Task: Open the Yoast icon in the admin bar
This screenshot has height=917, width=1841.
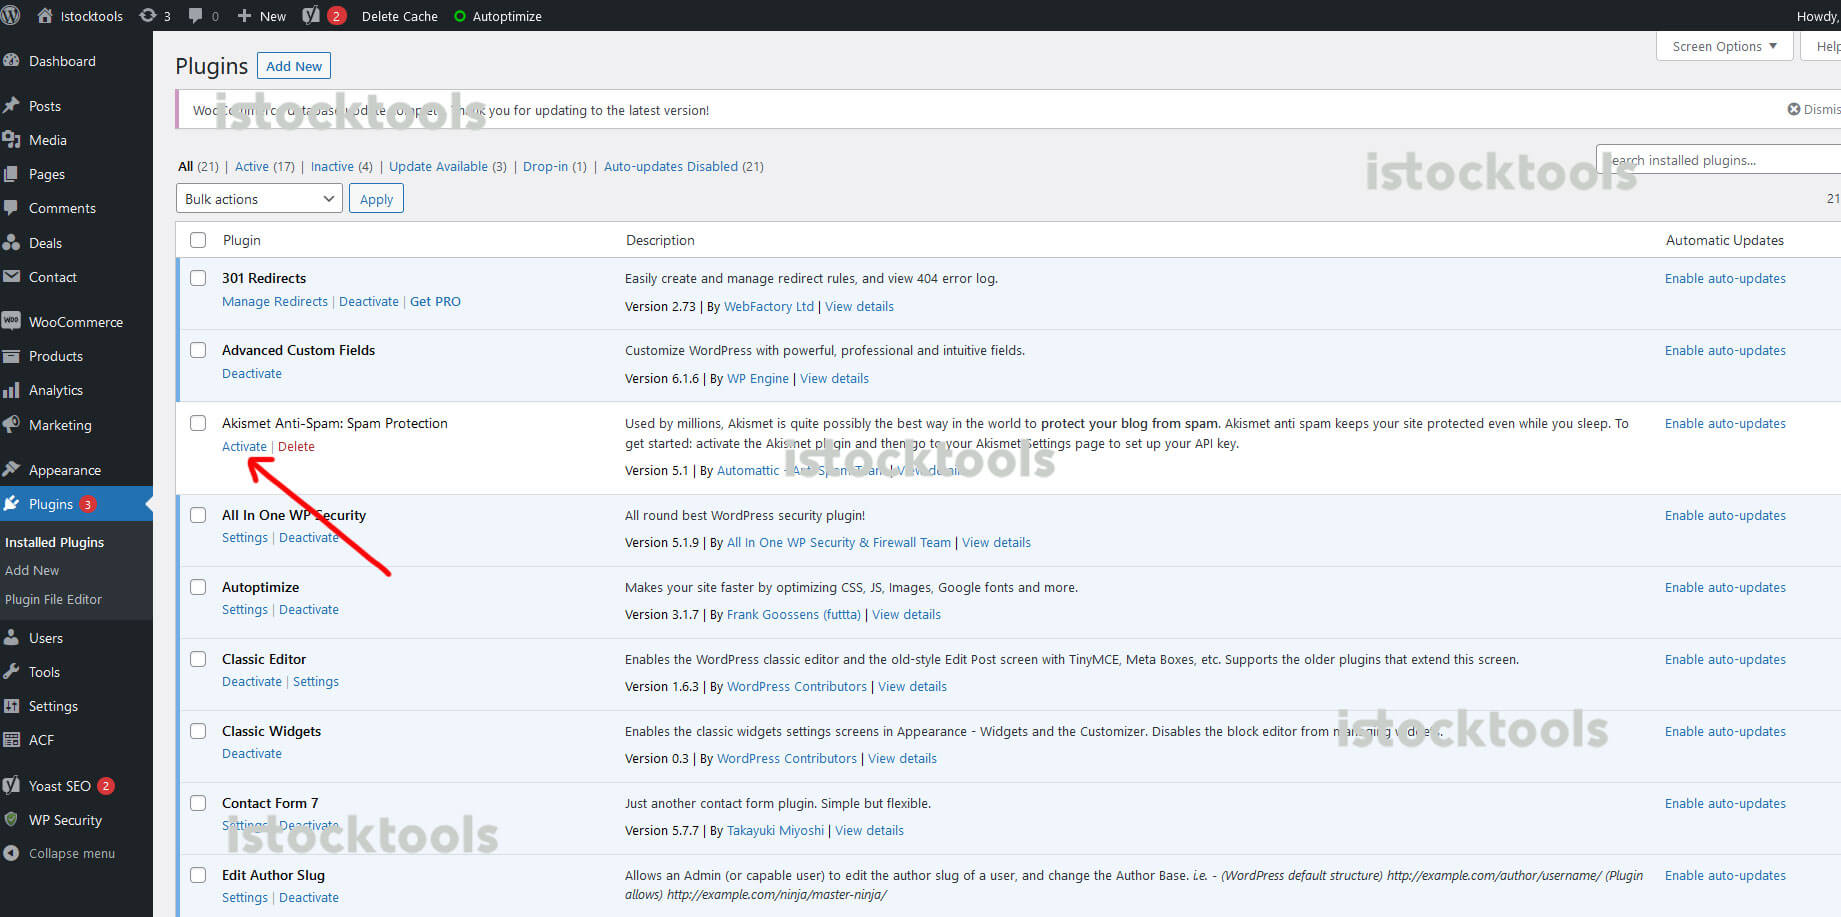Action: pos(311,16)
